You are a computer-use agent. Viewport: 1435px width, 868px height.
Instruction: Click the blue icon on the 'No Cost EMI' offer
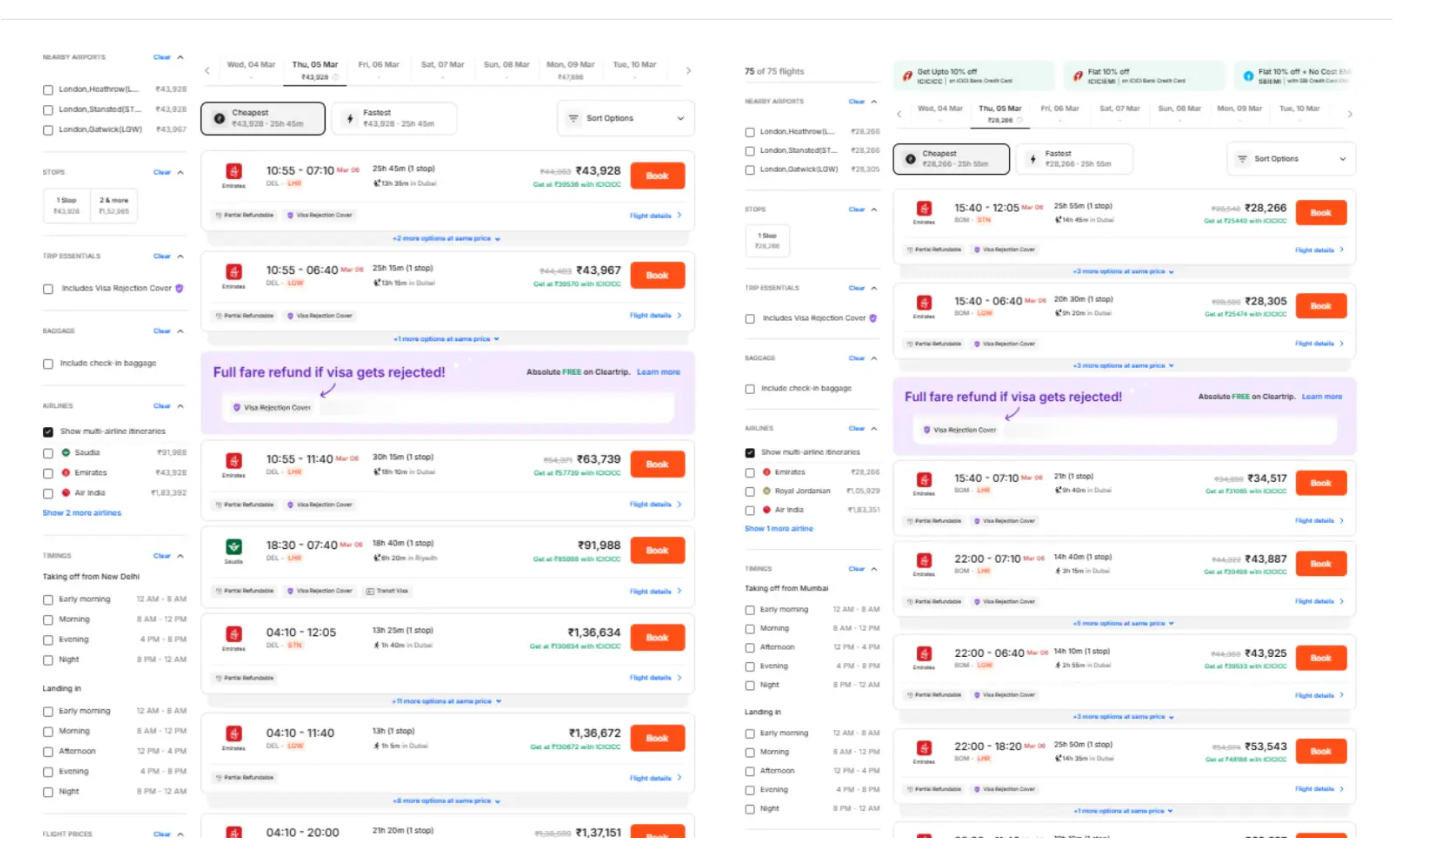(1248, 76)
